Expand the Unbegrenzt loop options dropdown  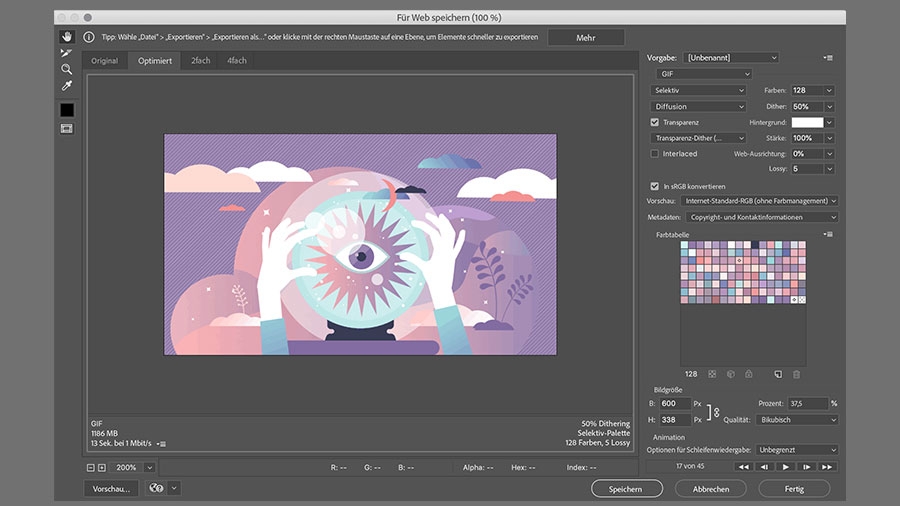click(796, 450)
